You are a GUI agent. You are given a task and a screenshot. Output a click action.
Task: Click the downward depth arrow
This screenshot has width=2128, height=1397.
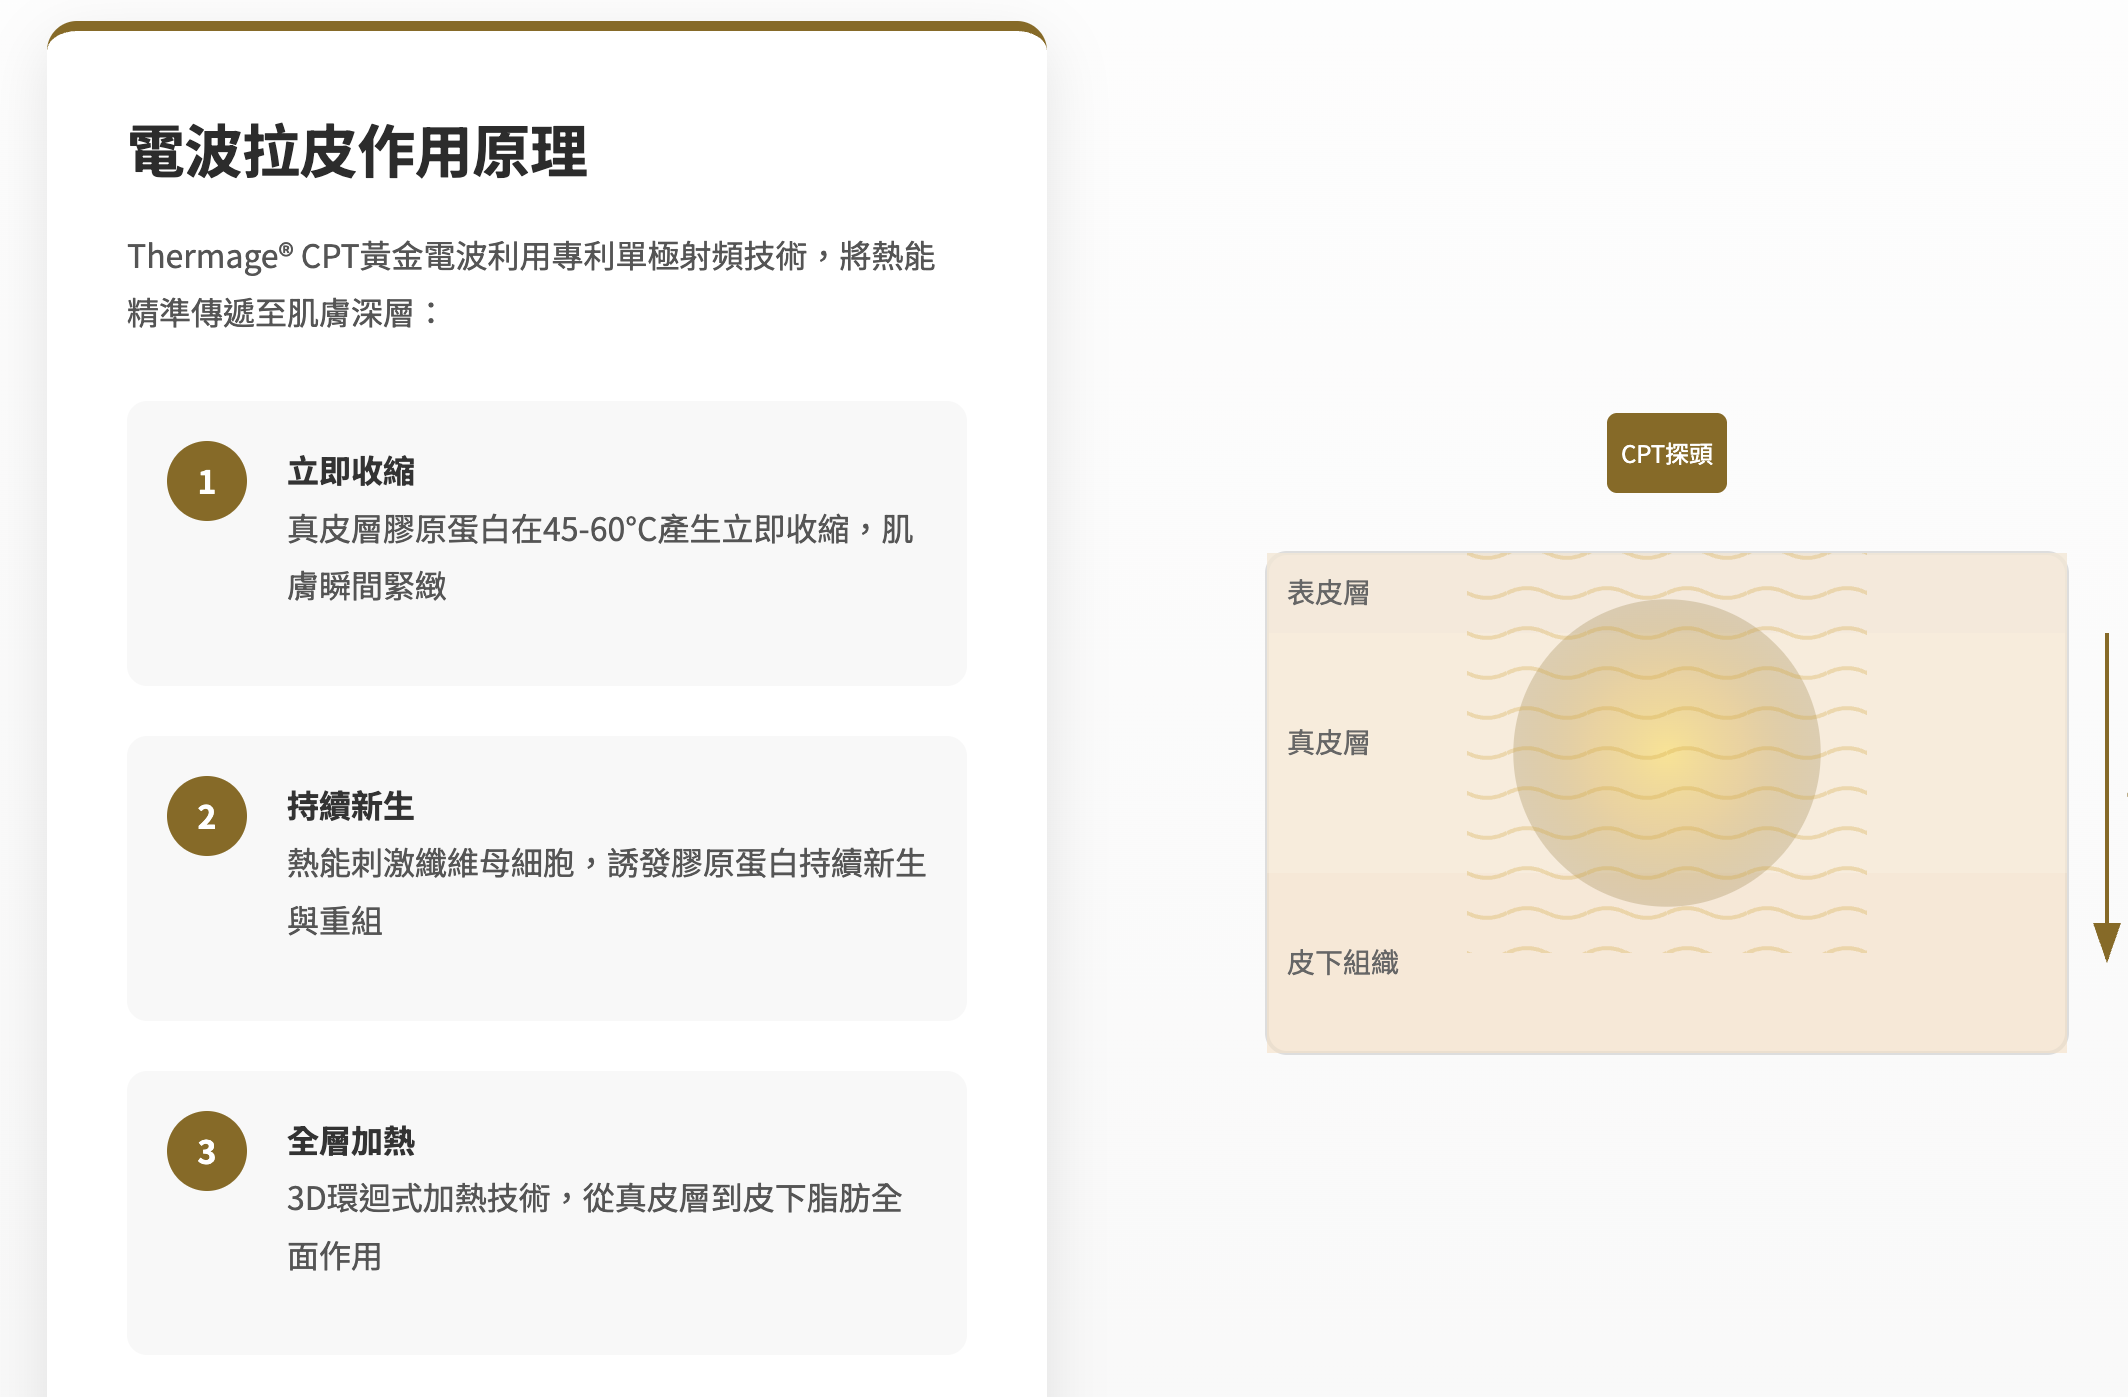point(2106,797)
